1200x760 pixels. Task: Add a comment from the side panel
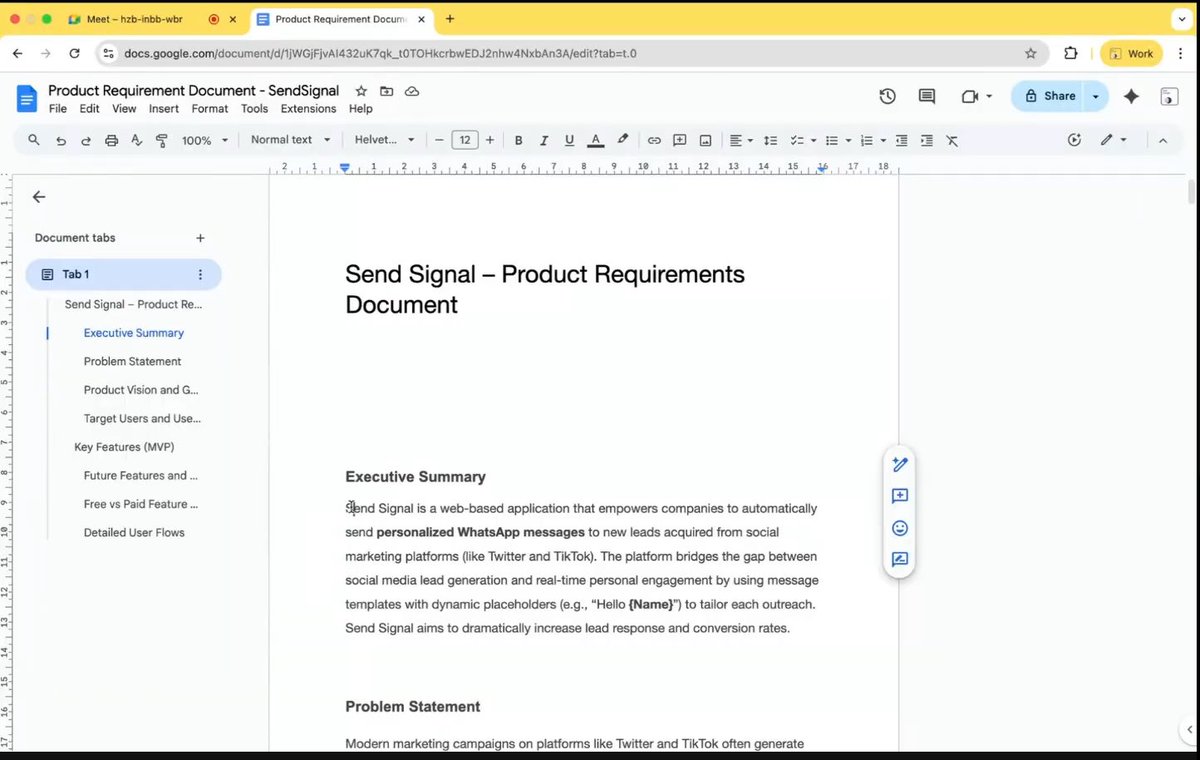pyautogui.click(x=900, y=496)
